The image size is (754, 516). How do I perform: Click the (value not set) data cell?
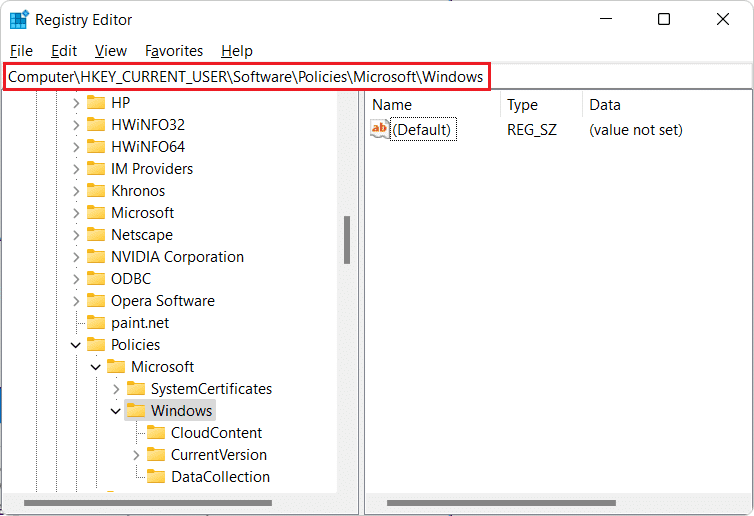click(636, 130)
